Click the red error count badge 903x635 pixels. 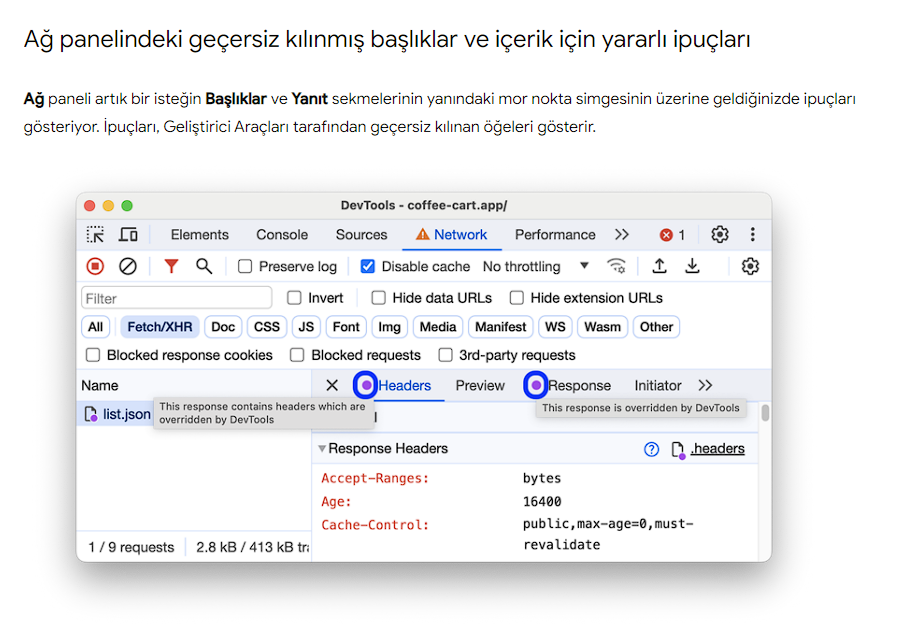673,235
